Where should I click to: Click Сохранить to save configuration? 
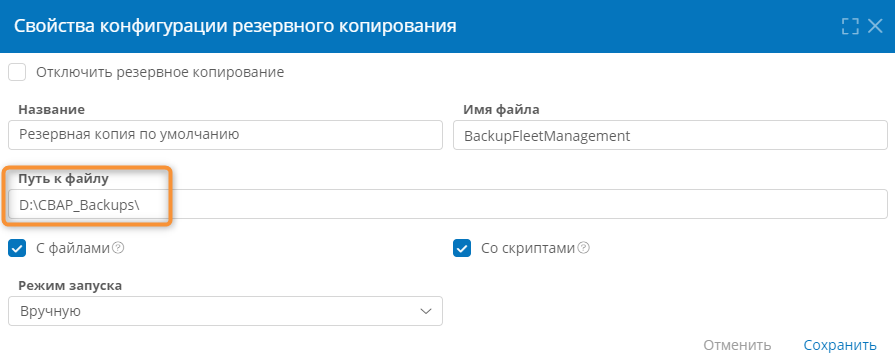click(840, 345)
